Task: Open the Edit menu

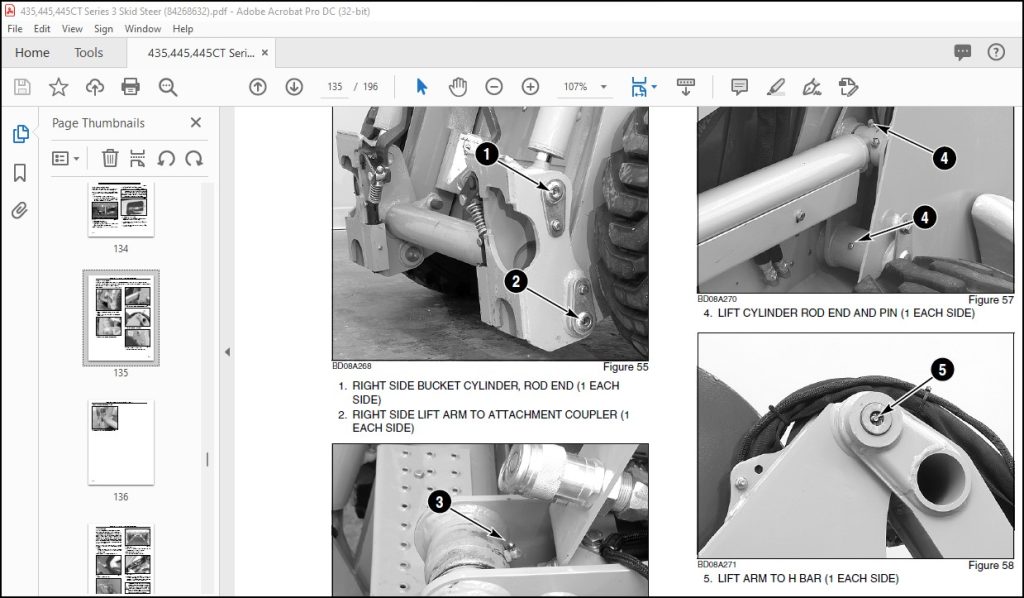Action: (42, 29)
